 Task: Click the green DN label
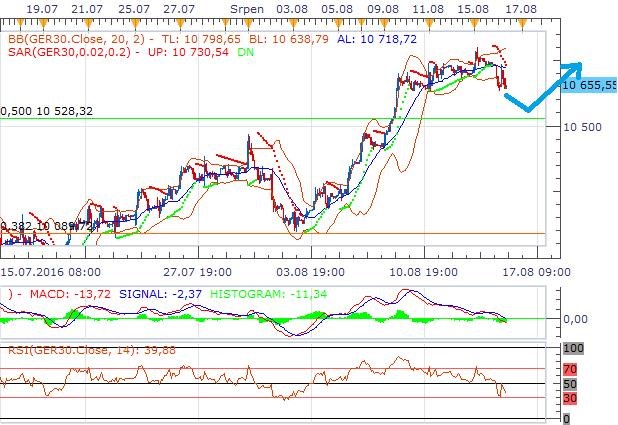tap(246, 52)
